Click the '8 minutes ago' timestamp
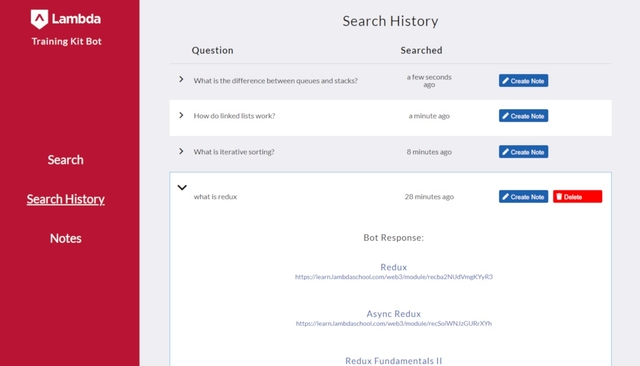The width and height of the screenshot is (640, 366). tap(429, 152)
